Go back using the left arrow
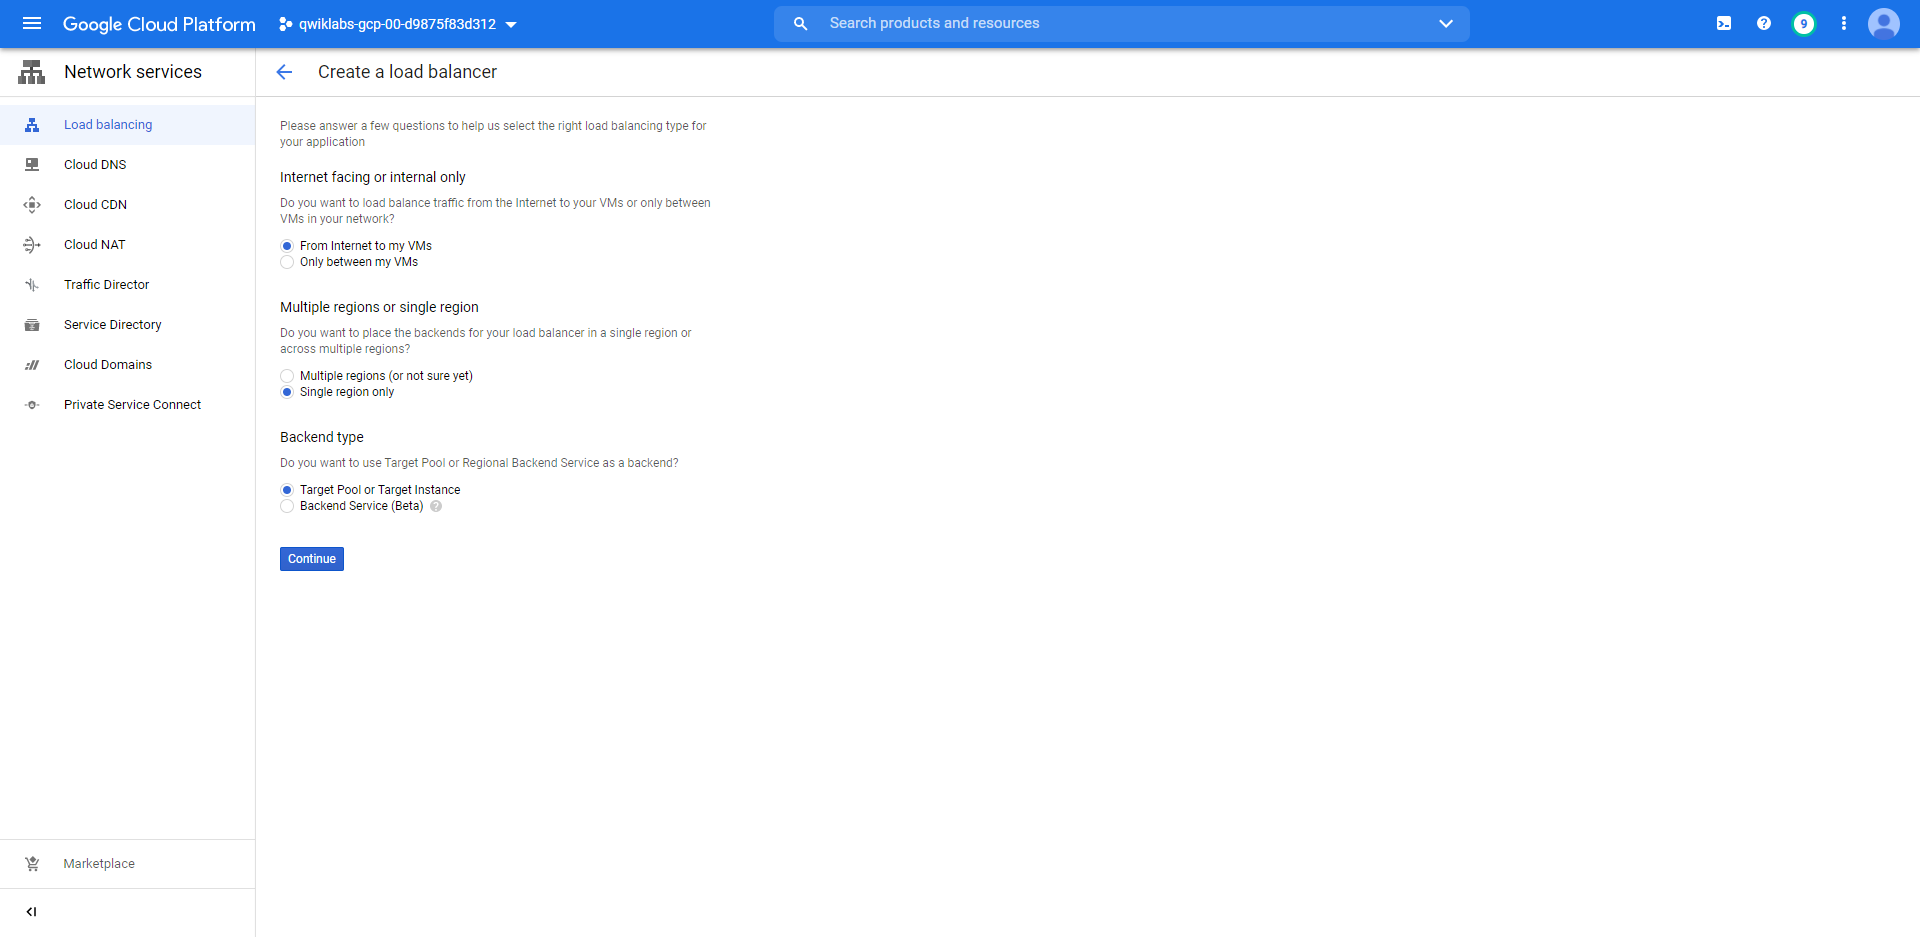 point(284,72)
